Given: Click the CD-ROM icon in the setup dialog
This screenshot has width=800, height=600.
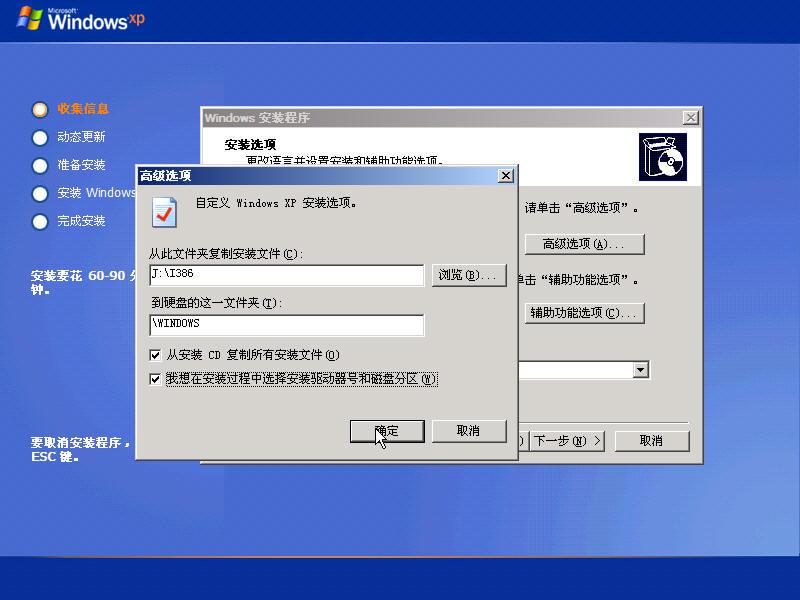Looking at the screenshot, I should (x=663, y=156).
